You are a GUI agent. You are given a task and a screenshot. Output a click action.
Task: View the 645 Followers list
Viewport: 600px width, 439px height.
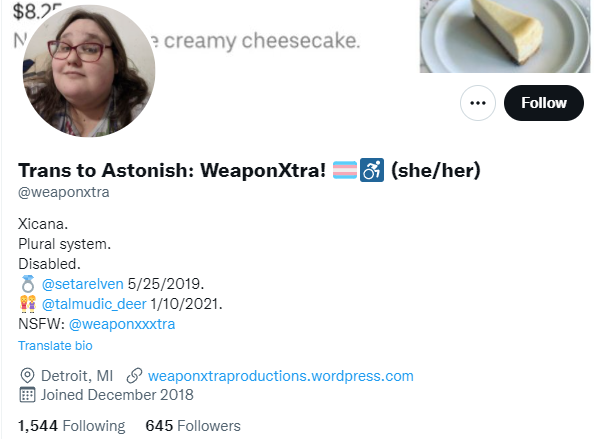click(x=193, y=426)
